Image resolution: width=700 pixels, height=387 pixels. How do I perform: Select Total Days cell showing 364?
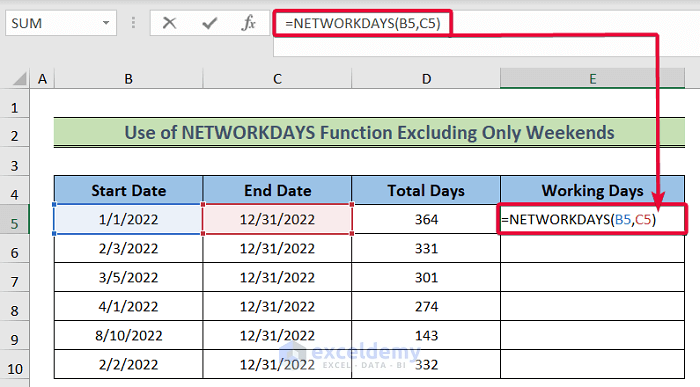(x=426, y=219)
